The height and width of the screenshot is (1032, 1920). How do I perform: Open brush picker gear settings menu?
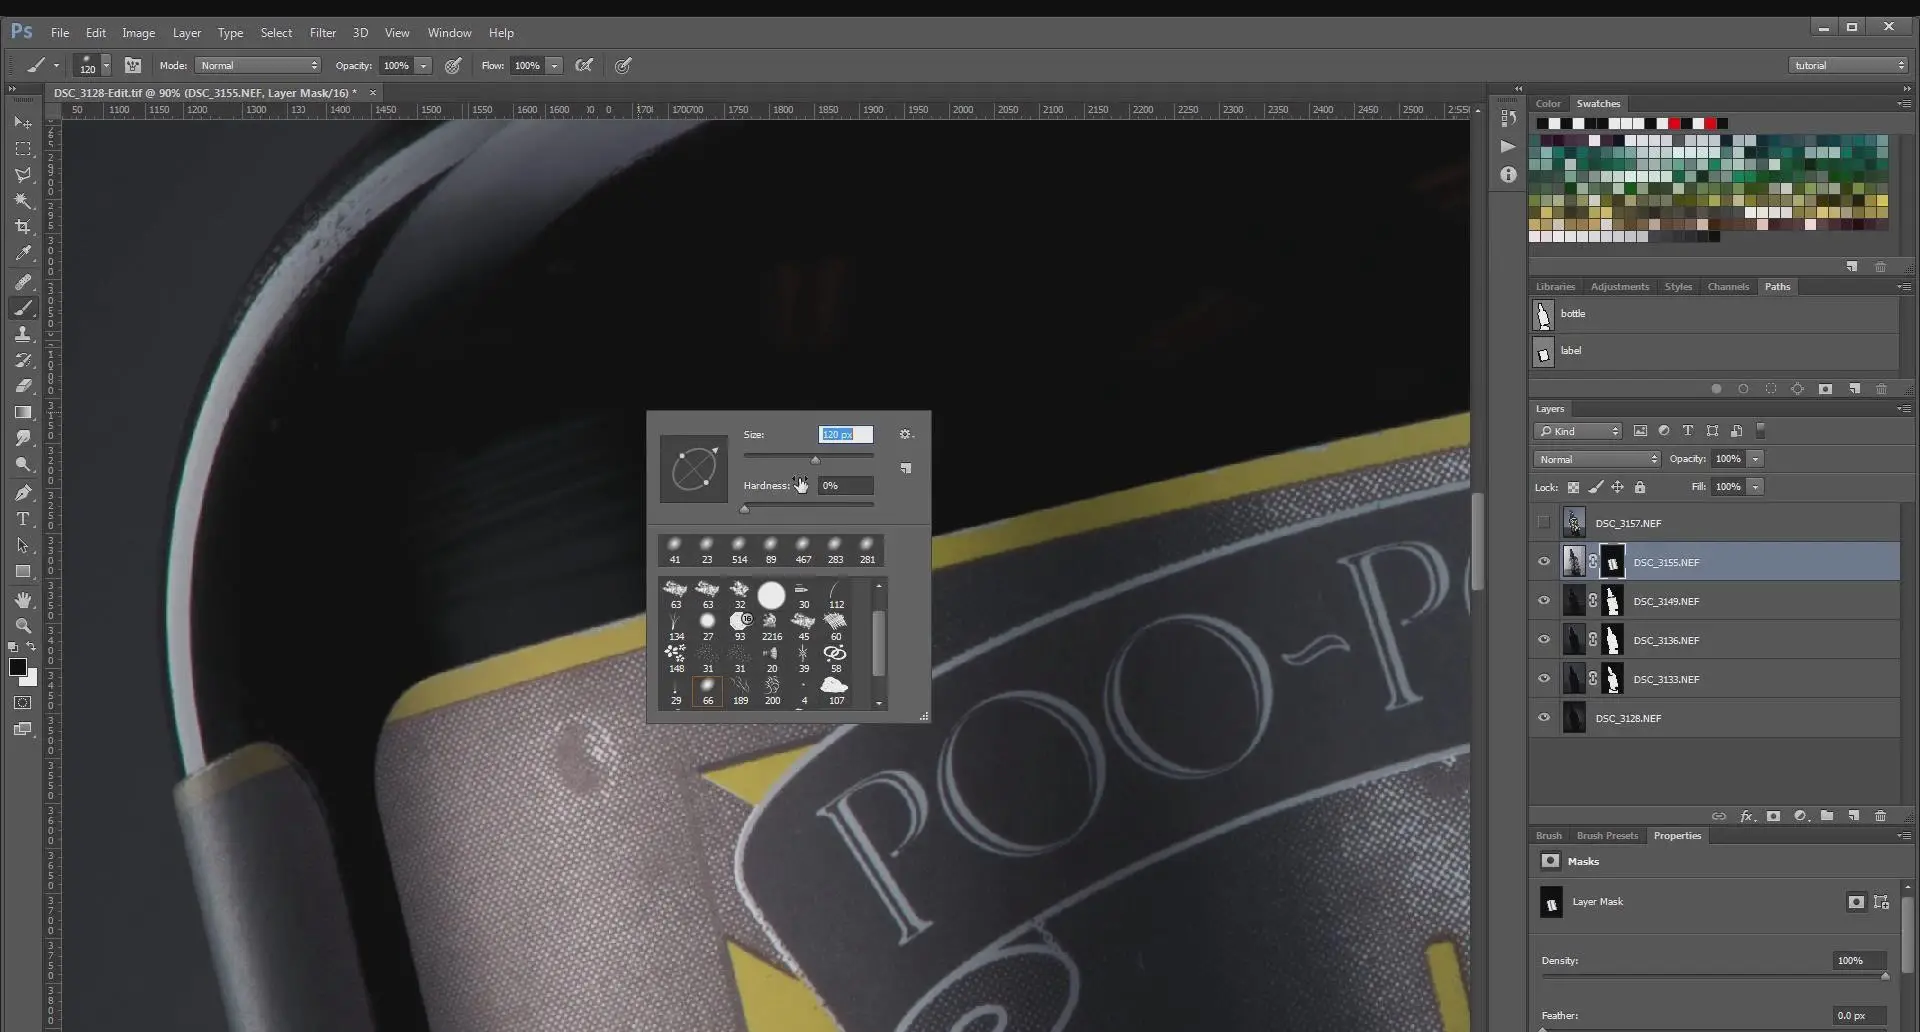pos(905,434)
